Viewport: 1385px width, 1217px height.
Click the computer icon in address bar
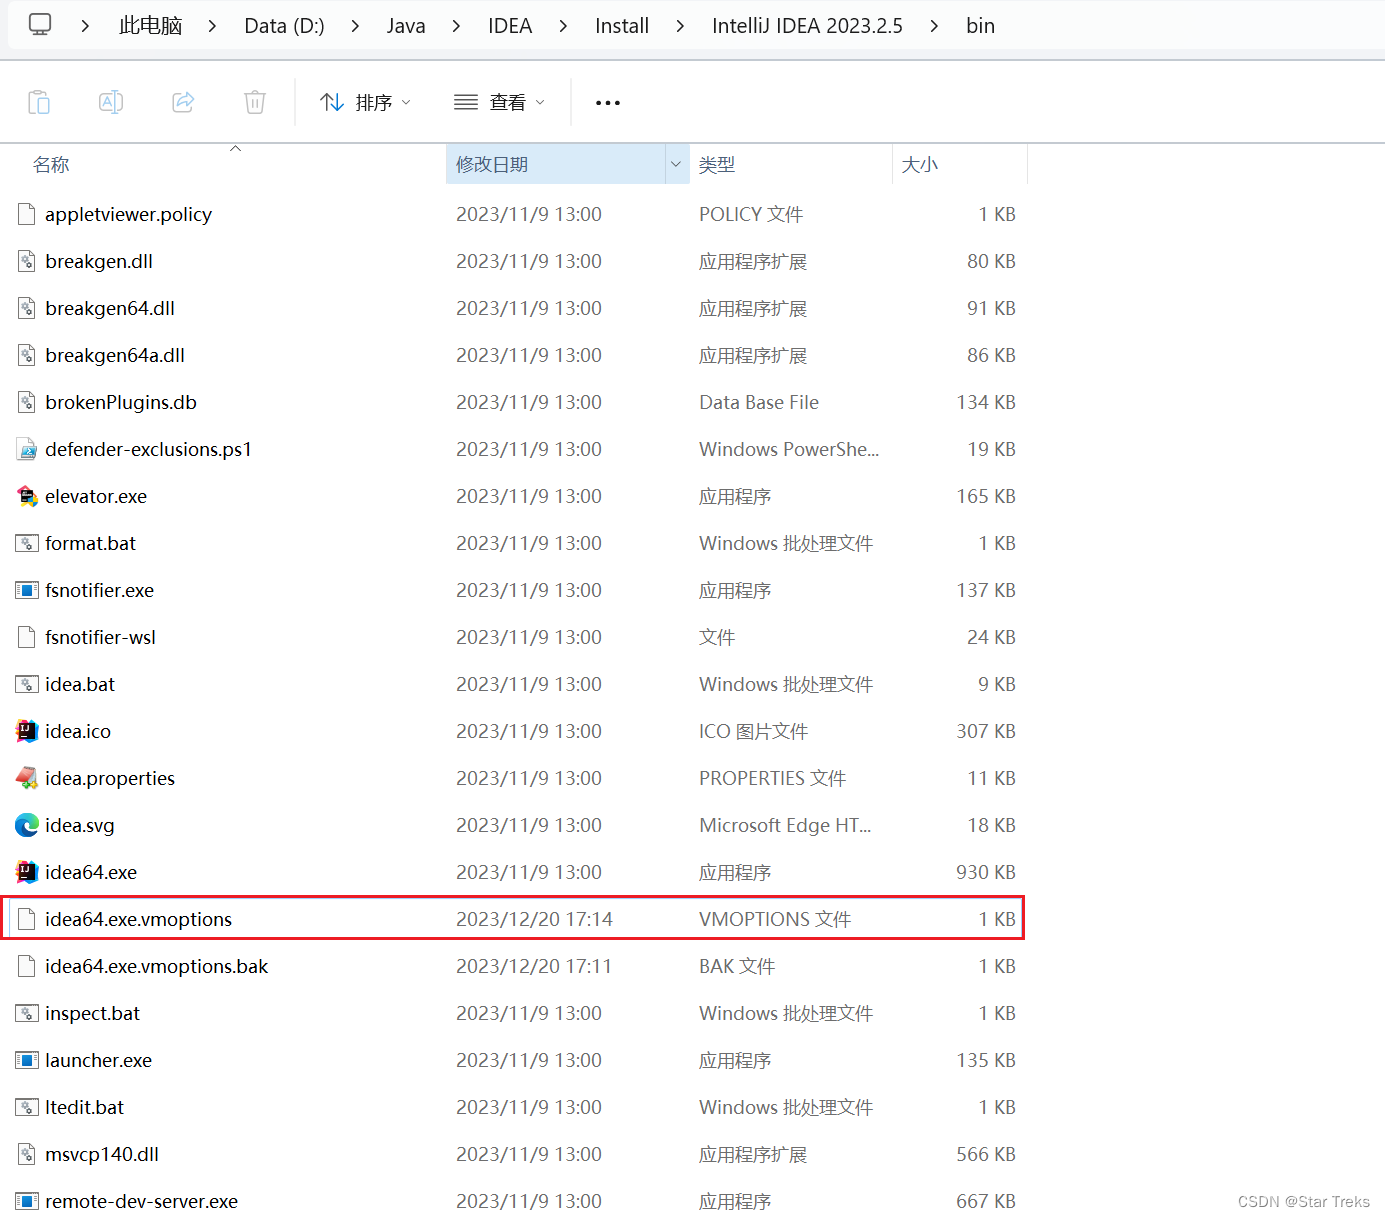40,25
